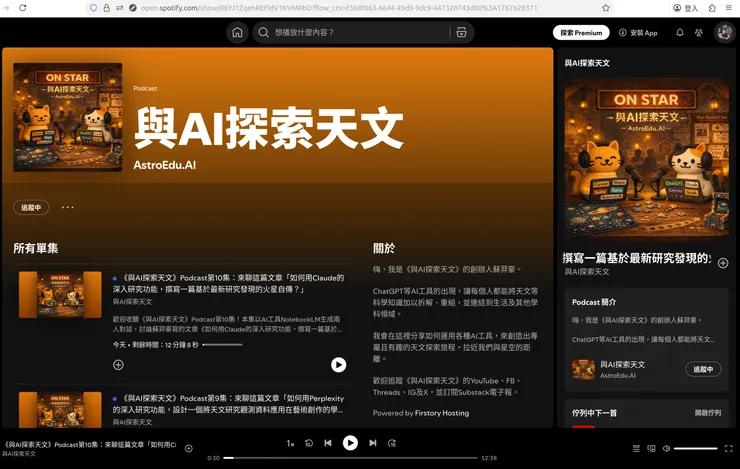This screenshot has height=469, width=740.
Task: Click 登入 in browser toolbar
Action: (685, 8)
